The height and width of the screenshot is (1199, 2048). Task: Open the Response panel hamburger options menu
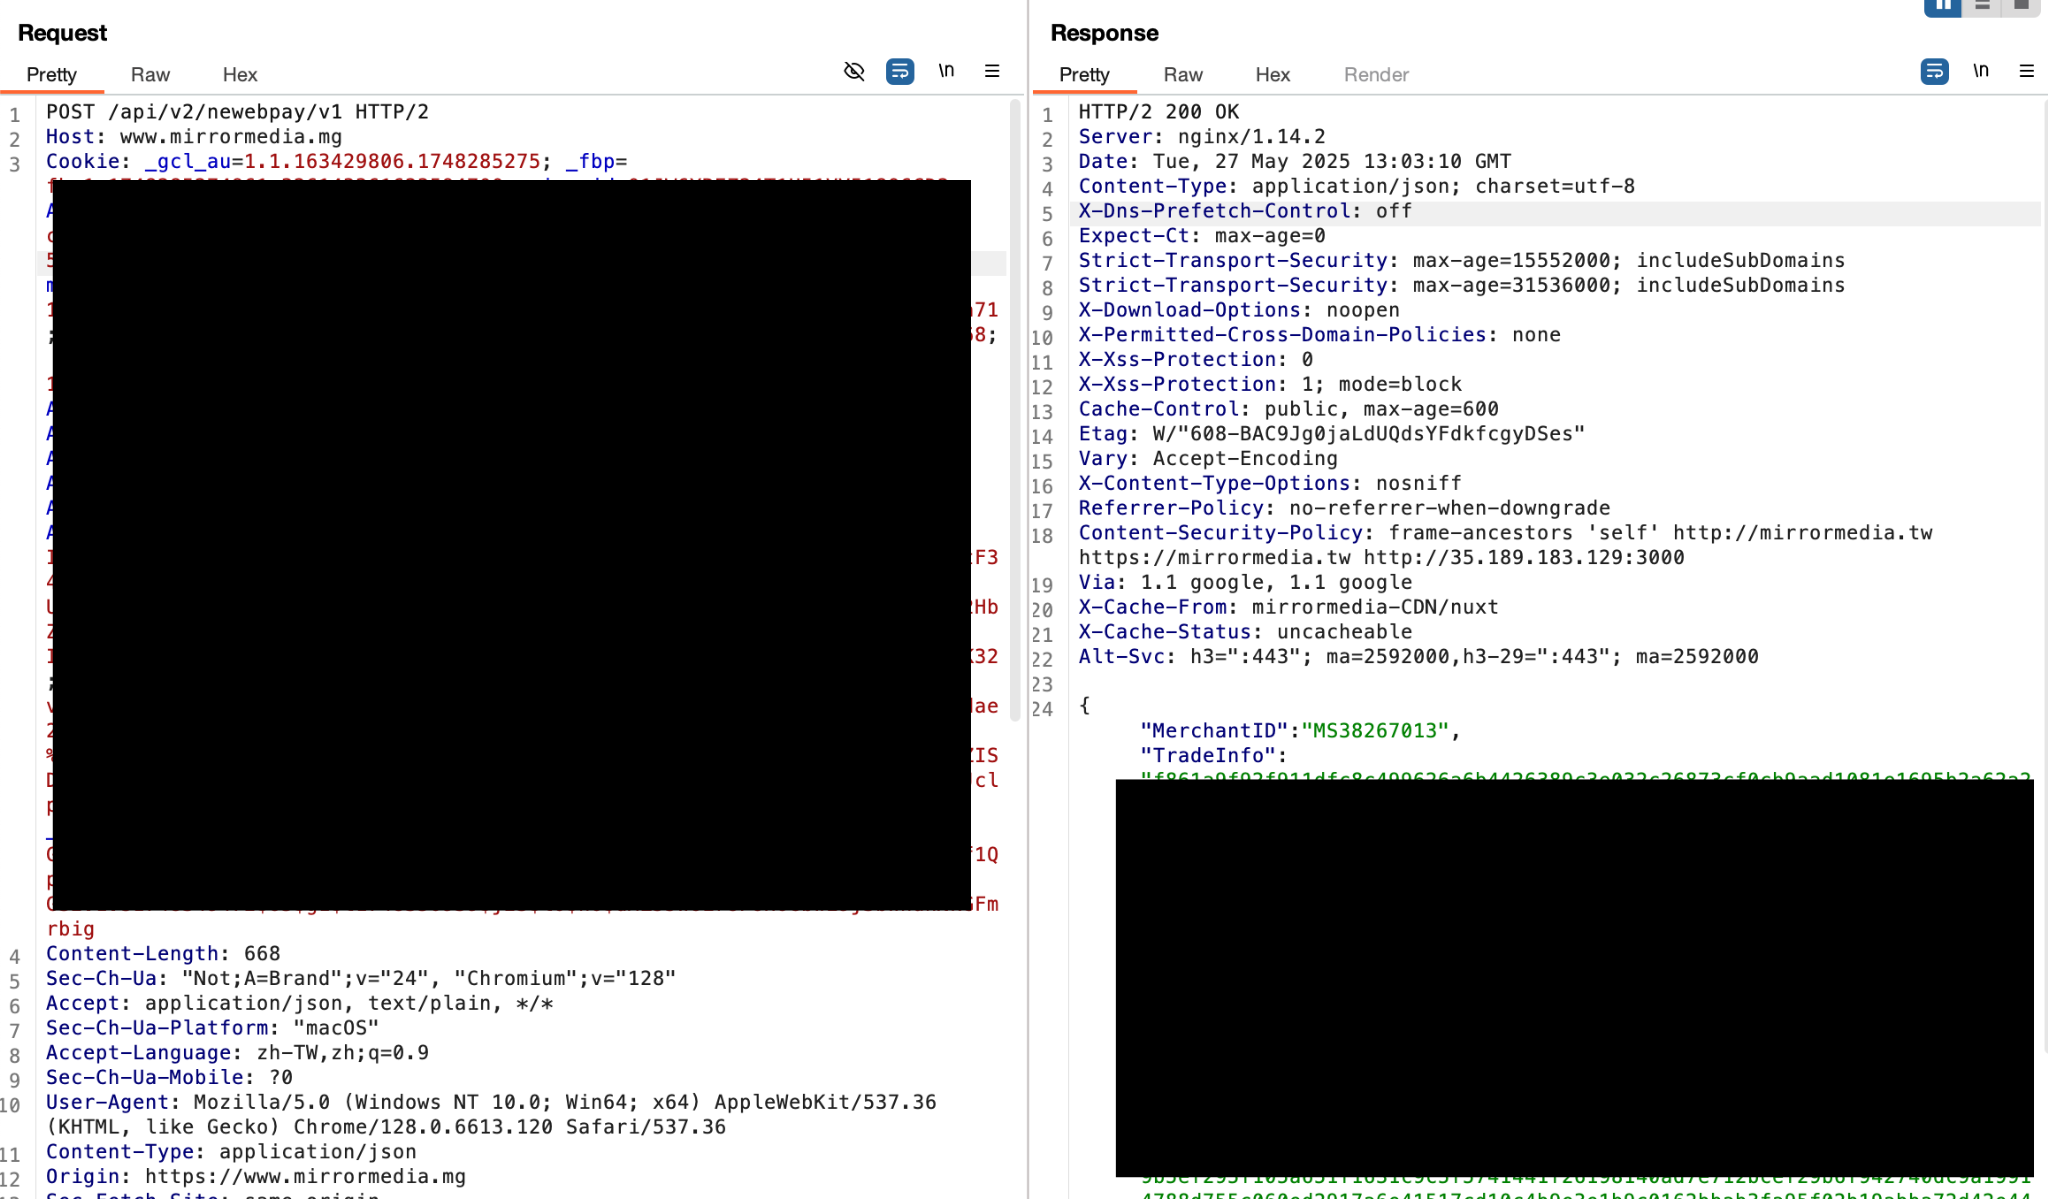[x=2027, y=71]
